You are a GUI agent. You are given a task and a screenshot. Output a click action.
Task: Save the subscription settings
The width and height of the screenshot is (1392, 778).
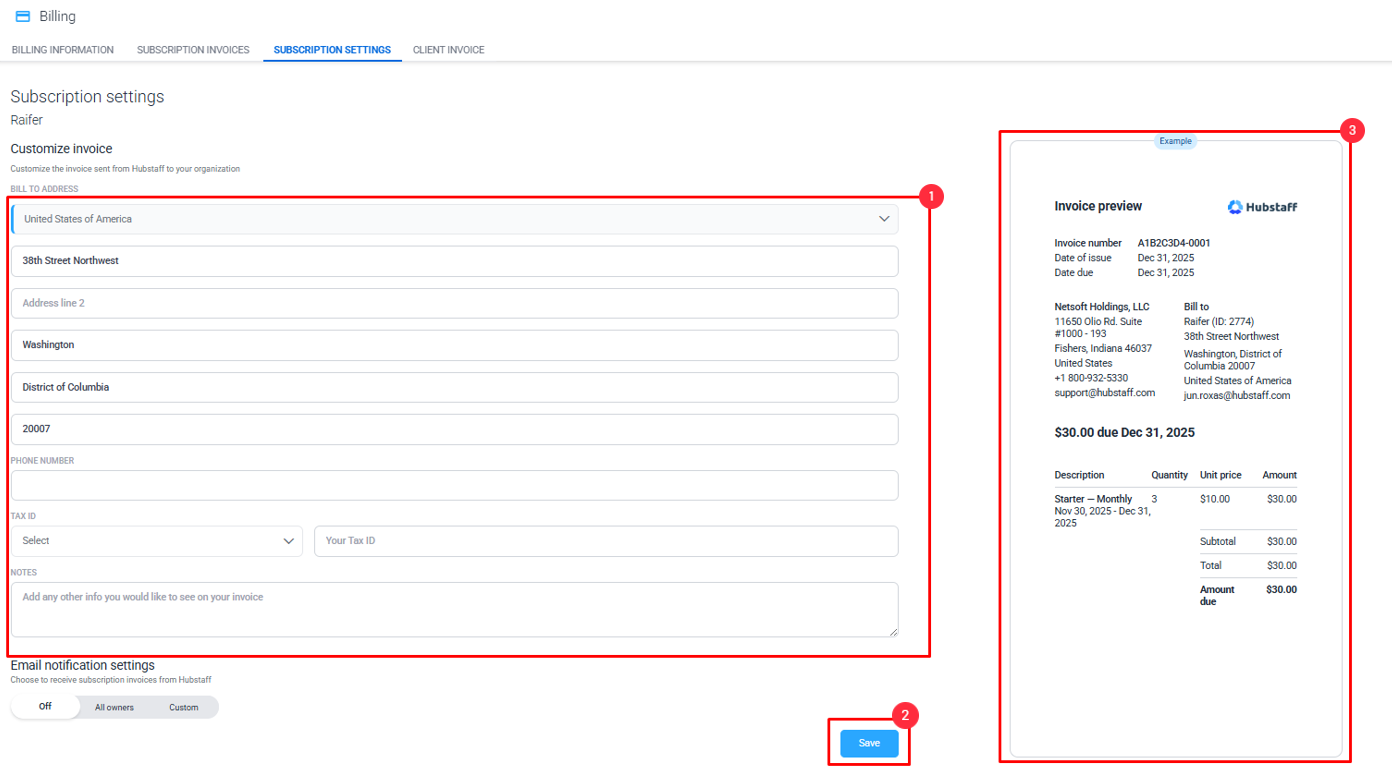tap(869, 743)
